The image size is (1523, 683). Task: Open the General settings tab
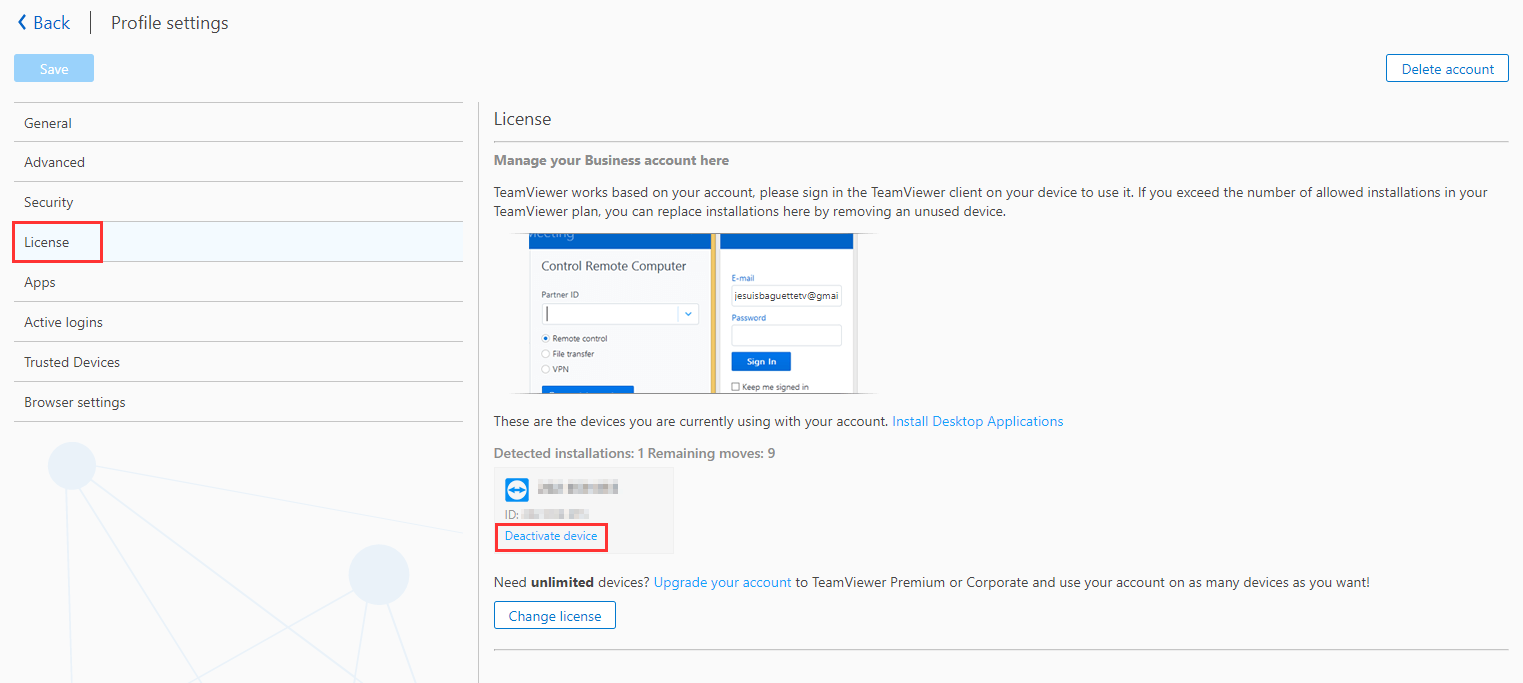point(238,123)
